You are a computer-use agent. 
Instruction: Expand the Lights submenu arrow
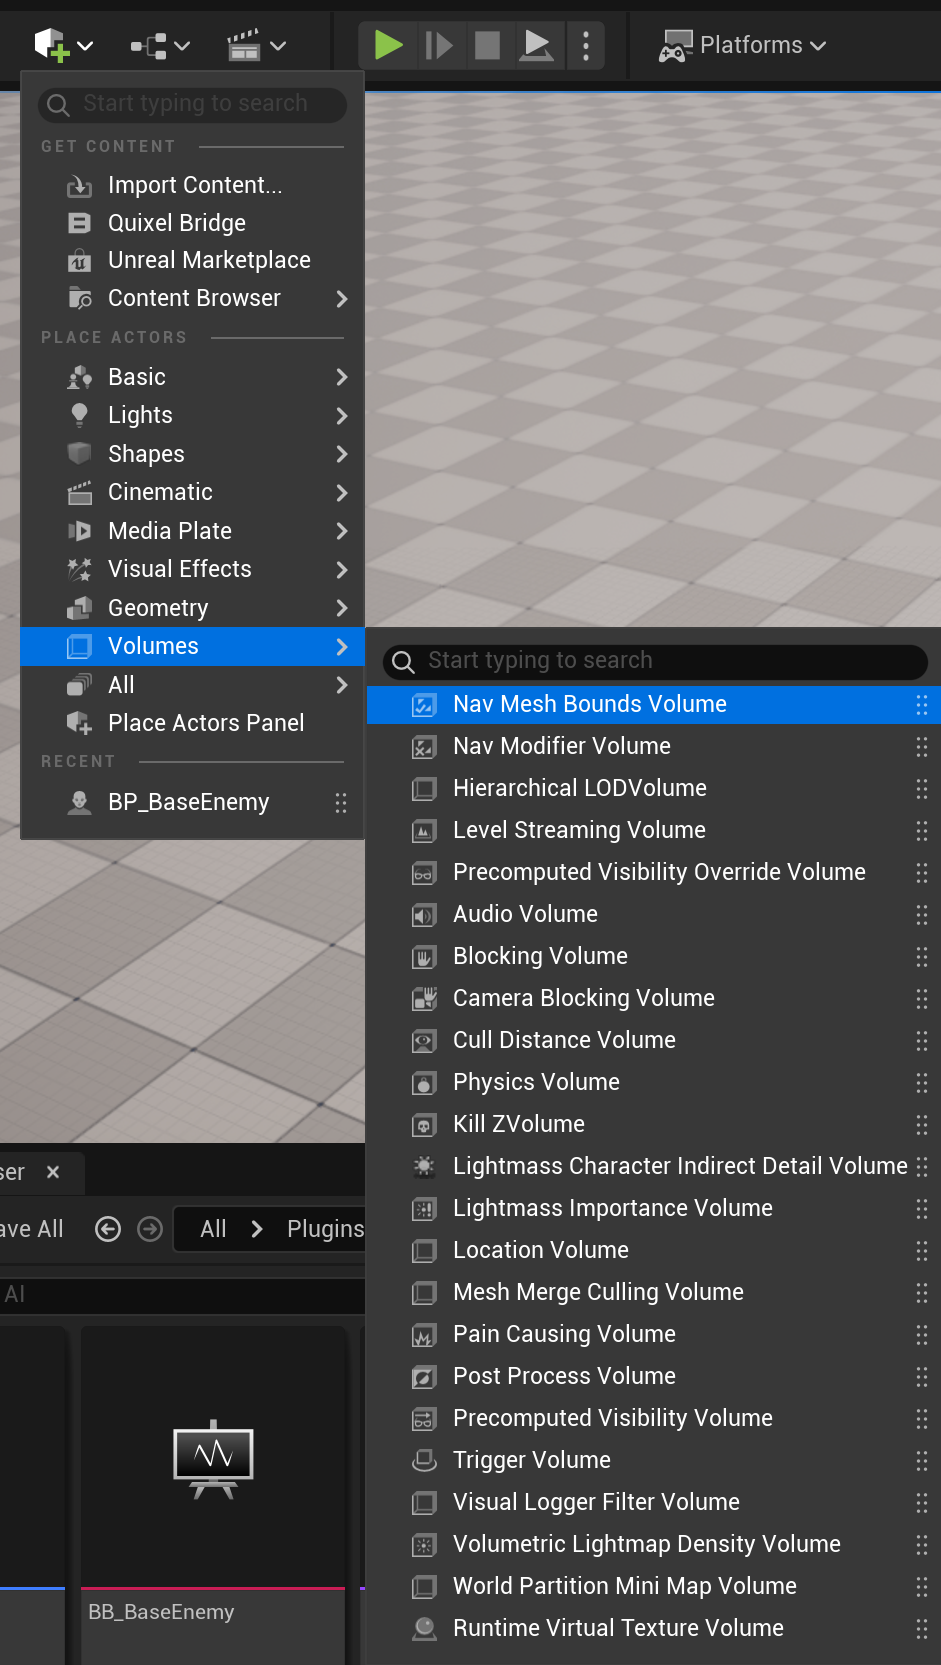point(342,415)
